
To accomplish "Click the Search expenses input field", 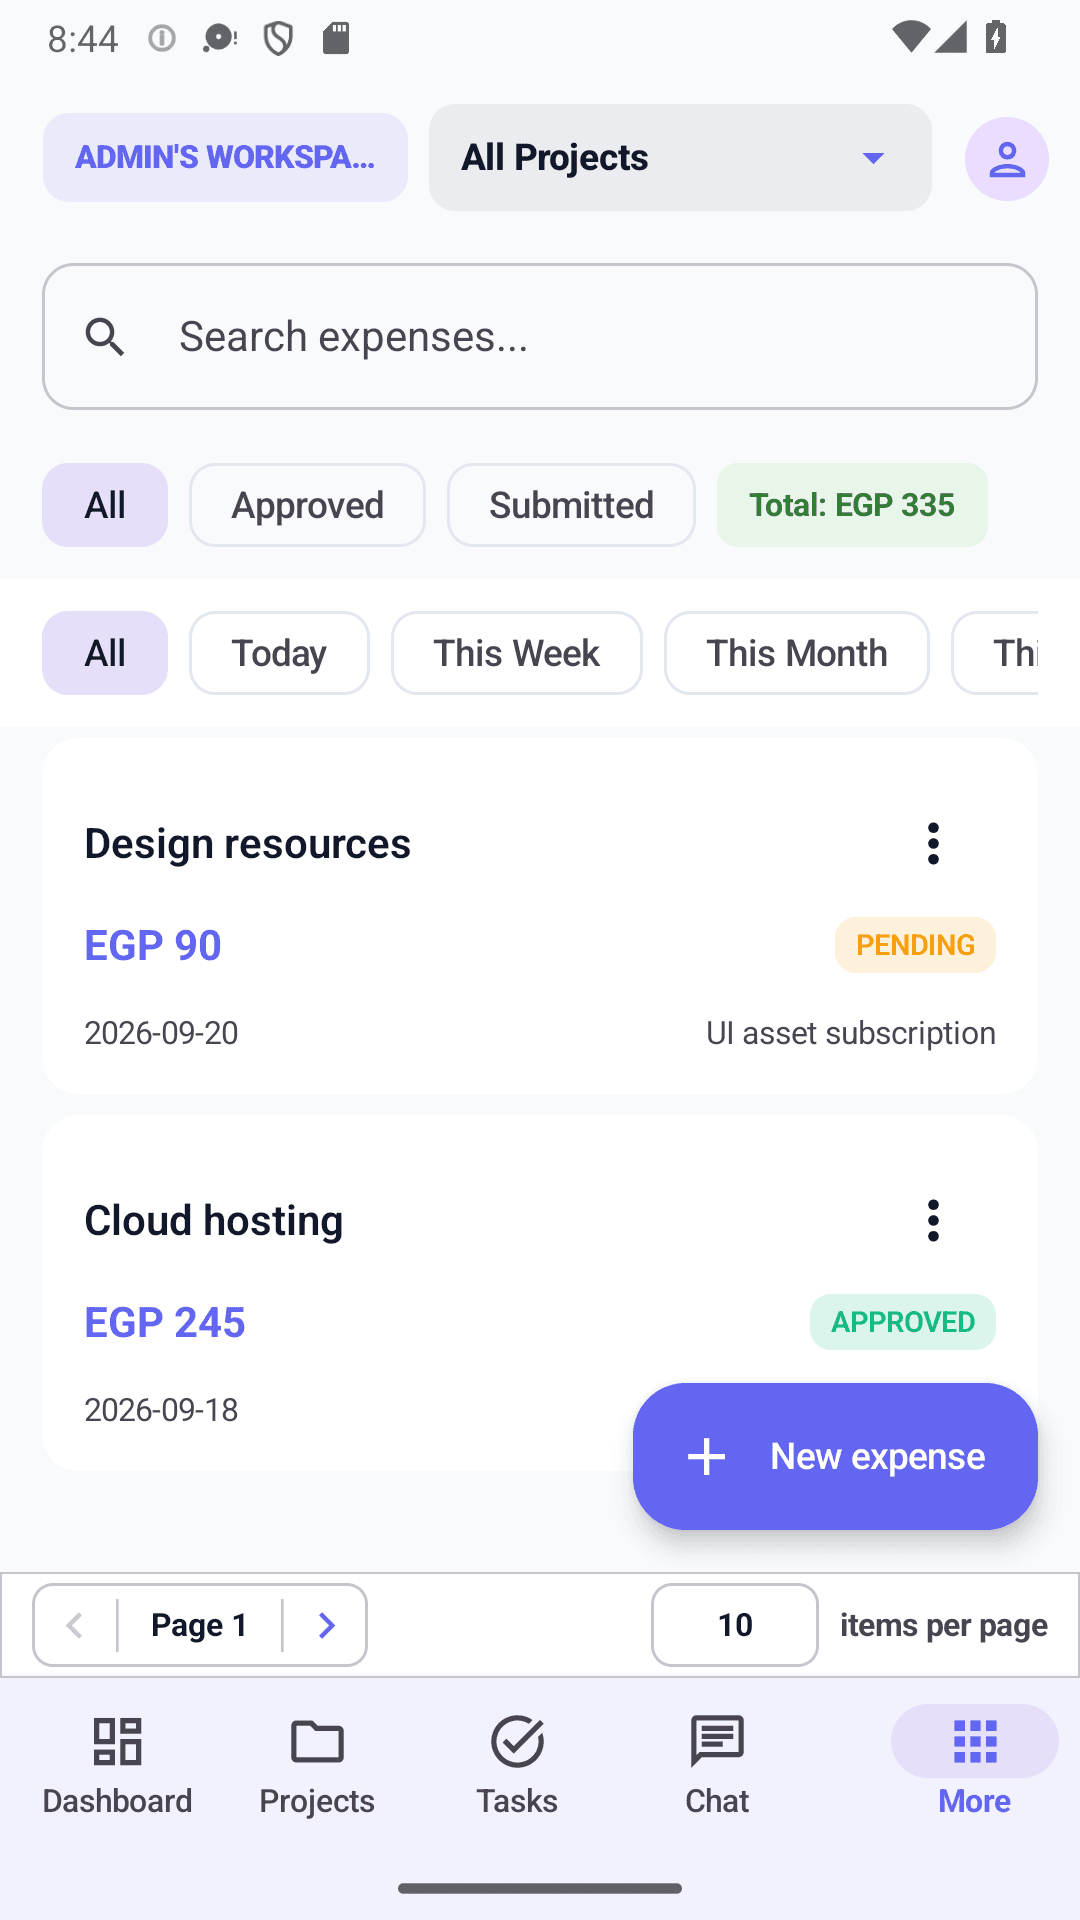I will click(x=540, y=337).
